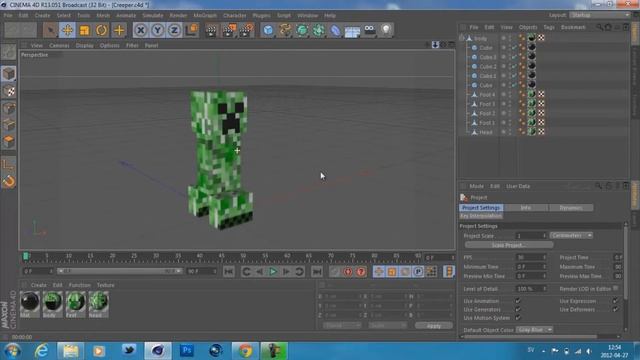Click Apply button in Coordinates panel
Image resolution: width=640 pixels, height=360 pixels.
[434, 326]
